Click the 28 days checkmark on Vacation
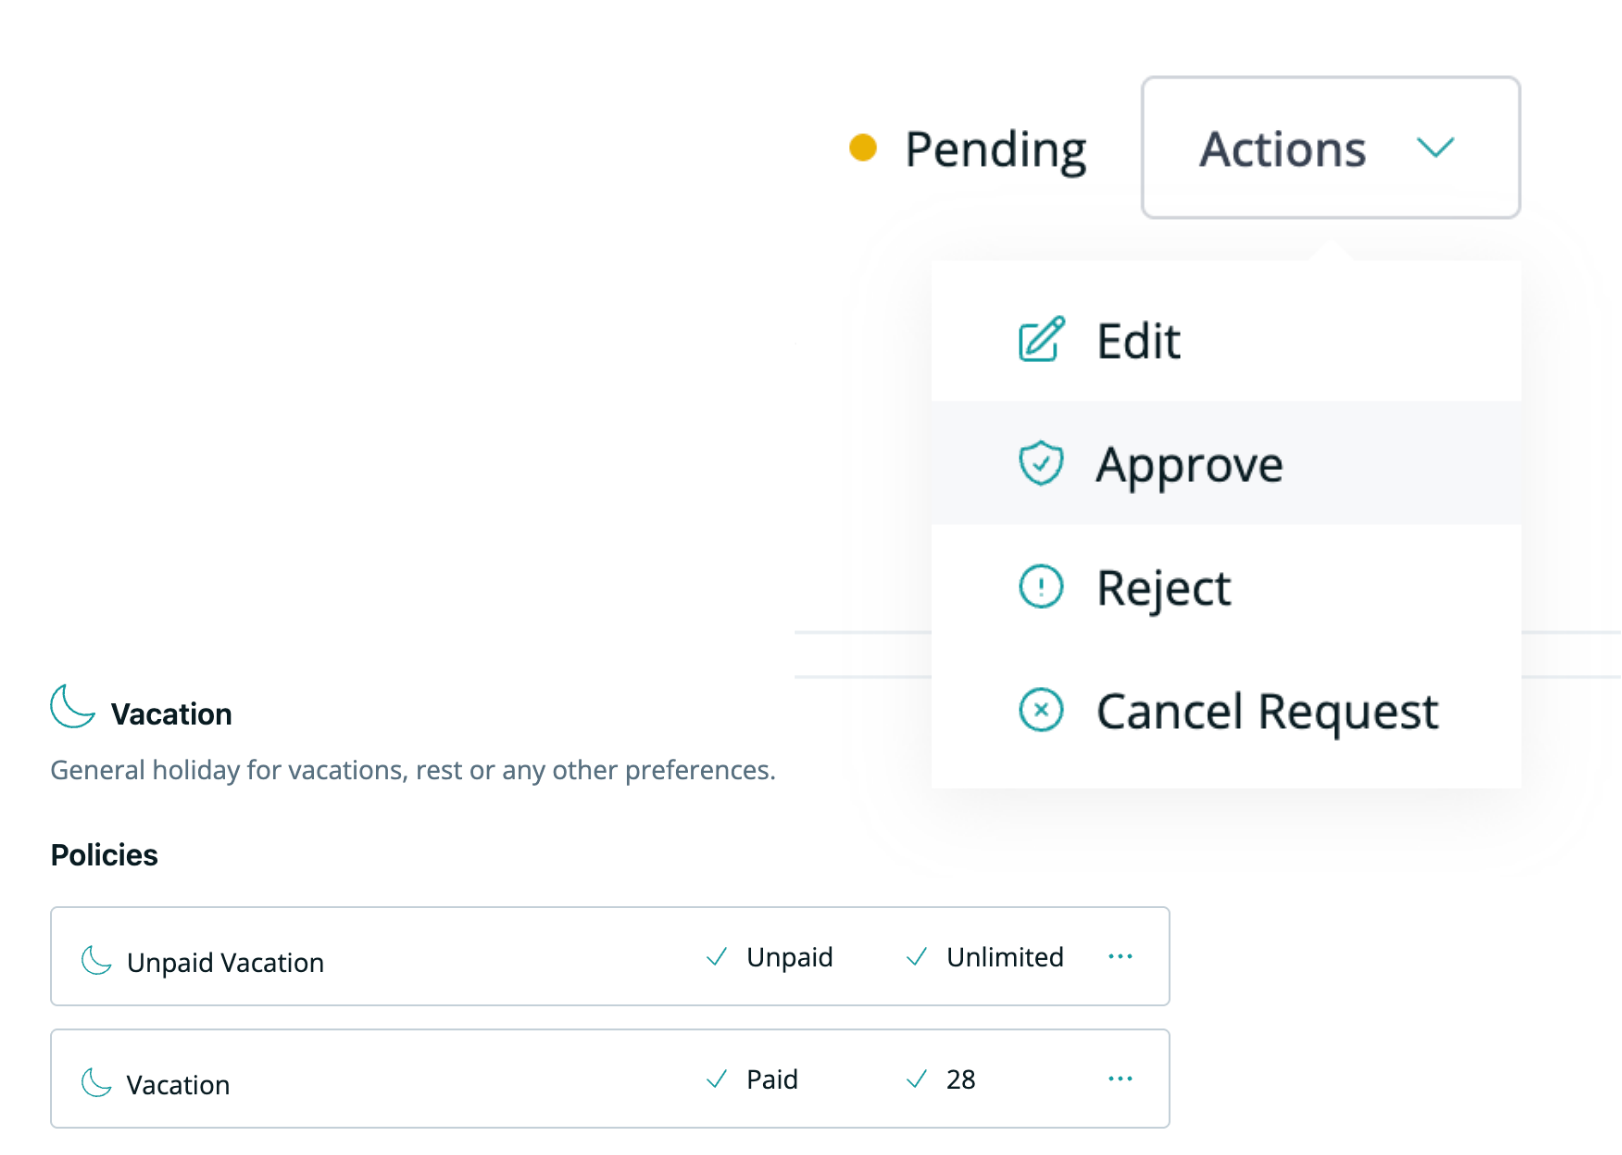Viewport: 1622px width, 1155px height. (x=916, y=1079)
